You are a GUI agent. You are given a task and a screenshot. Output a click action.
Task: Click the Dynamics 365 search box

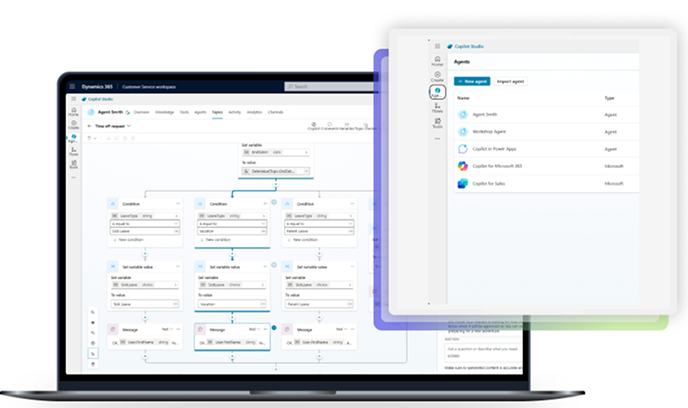click(x=329, y=86)
